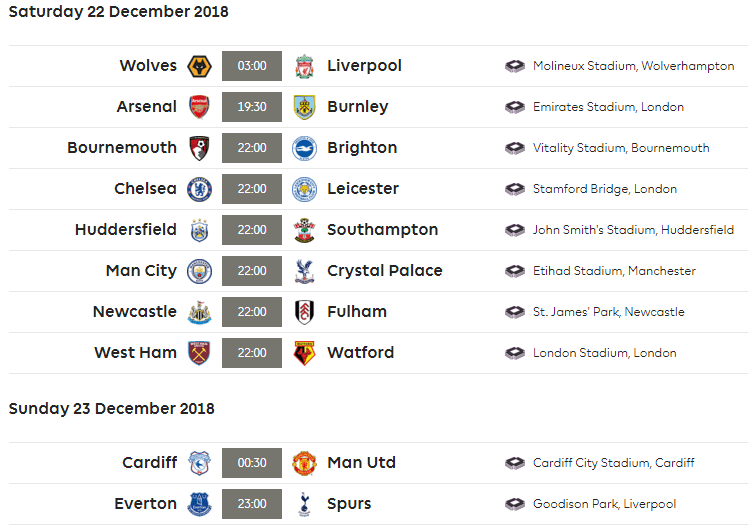Screen dimensions: 748x532
Task: Click the 00:30 Cardiff v Man Utd time
Action: [252, 463]
